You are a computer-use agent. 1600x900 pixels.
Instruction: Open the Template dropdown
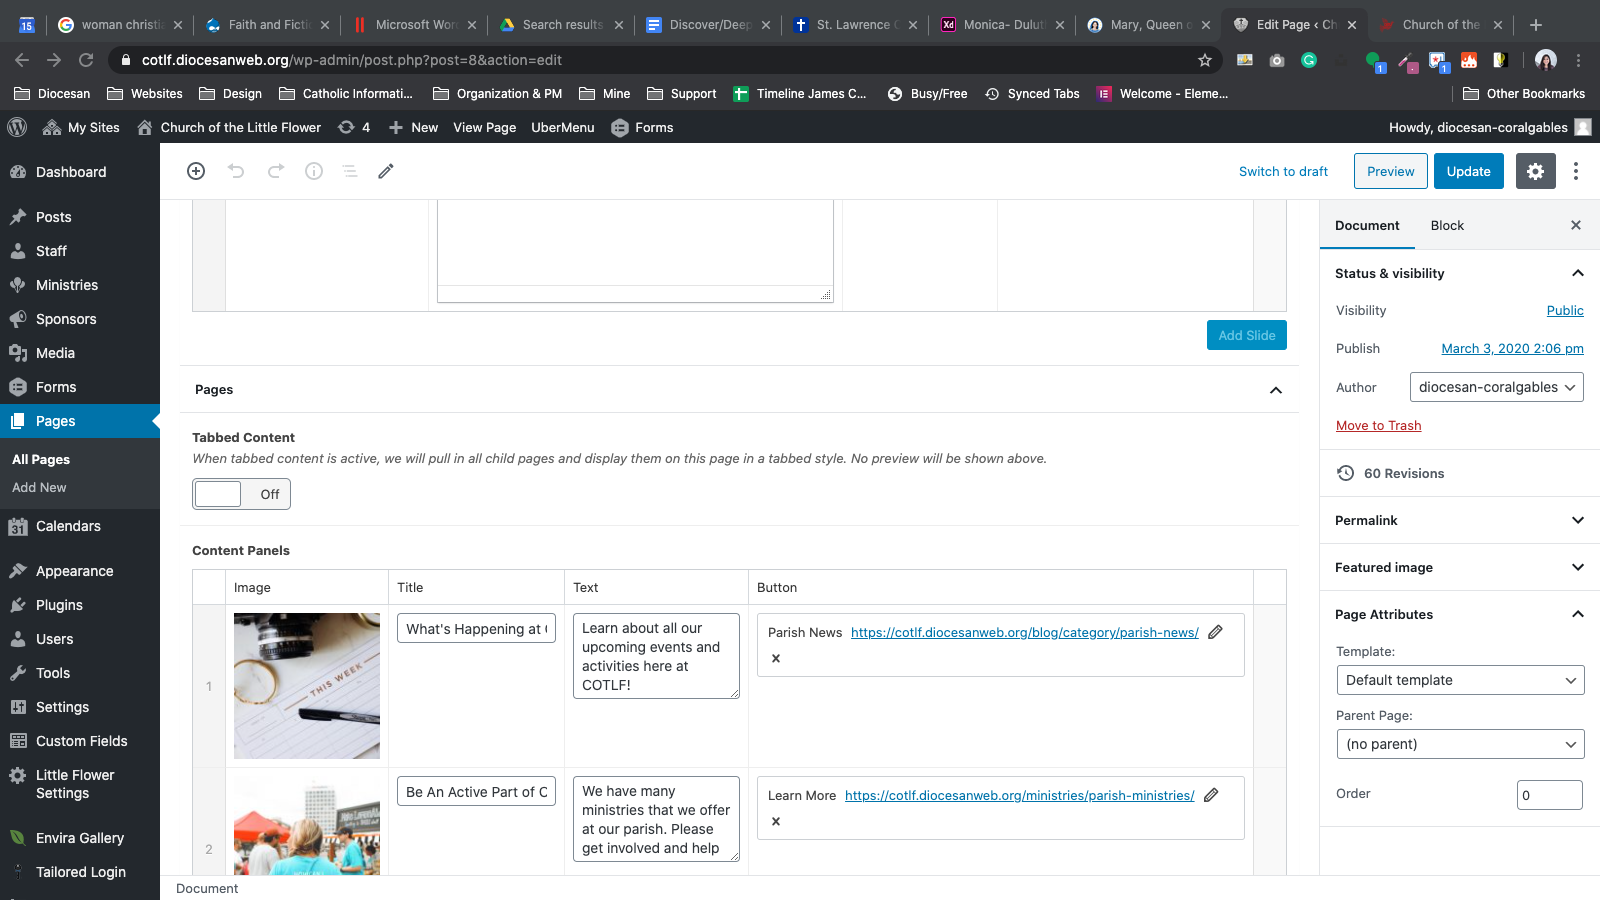[1460, 680]
